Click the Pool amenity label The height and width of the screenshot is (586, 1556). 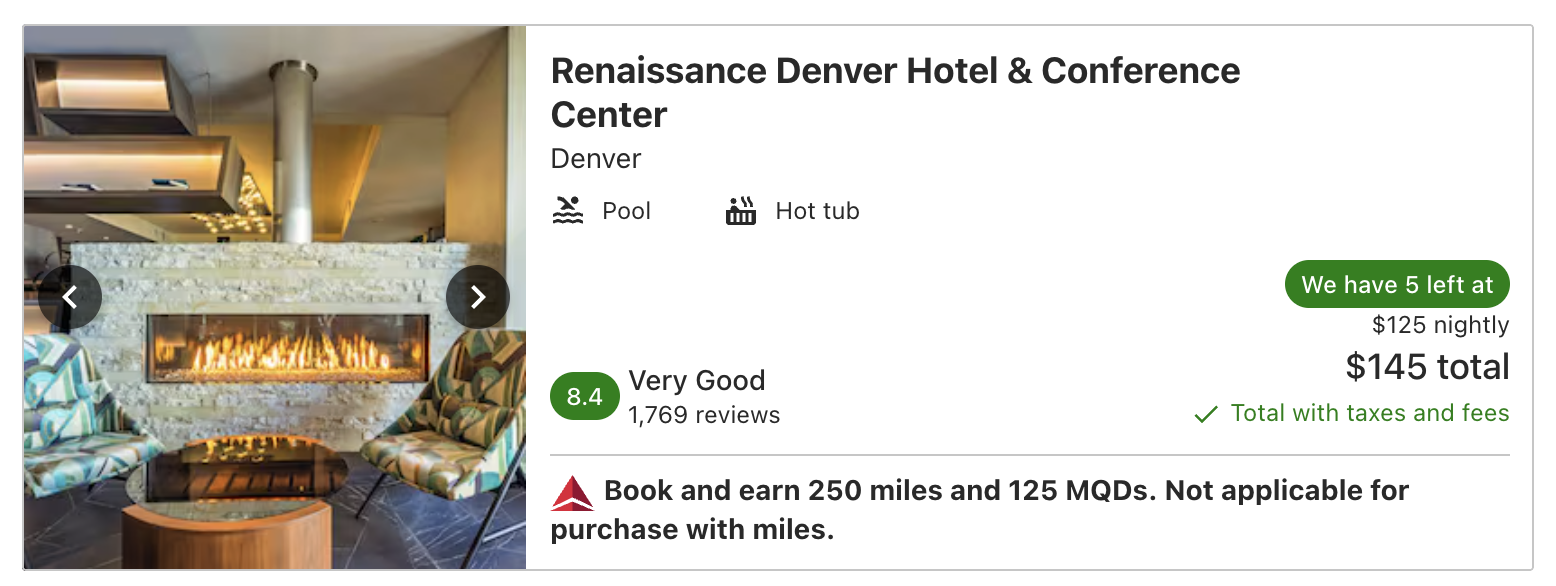(626, 211)
